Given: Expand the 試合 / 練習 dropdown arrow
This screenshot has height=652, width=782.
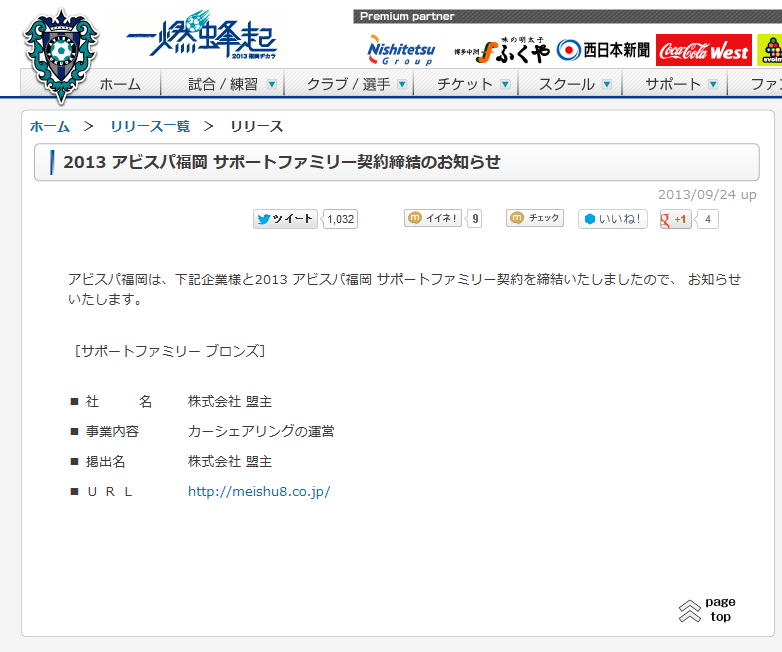Looking at the screenshot, I should click(x=272, y=84).
